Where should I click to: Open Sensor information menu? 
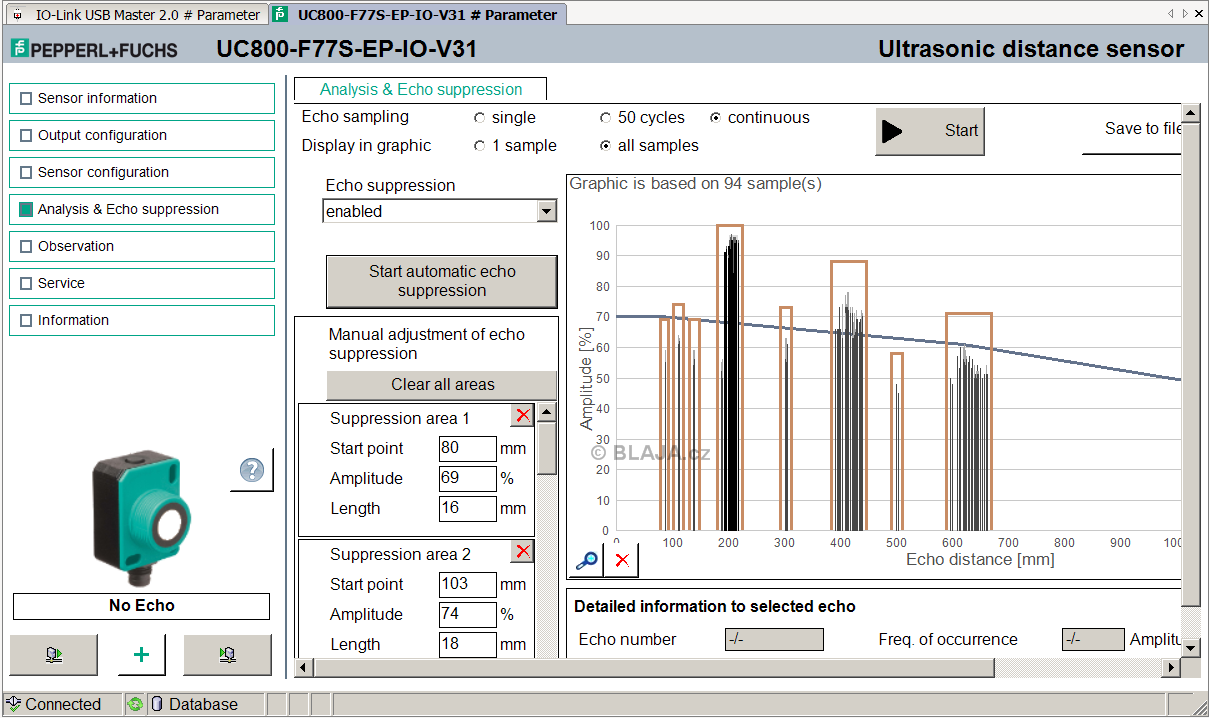[142, 98]
